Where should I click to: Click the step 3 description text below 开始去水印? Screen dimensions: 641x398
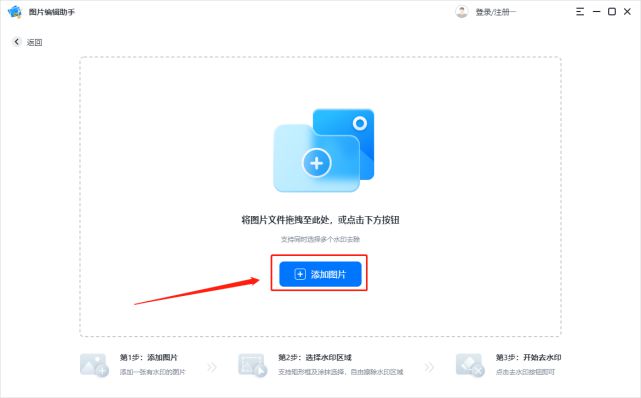tap(525, 372)
